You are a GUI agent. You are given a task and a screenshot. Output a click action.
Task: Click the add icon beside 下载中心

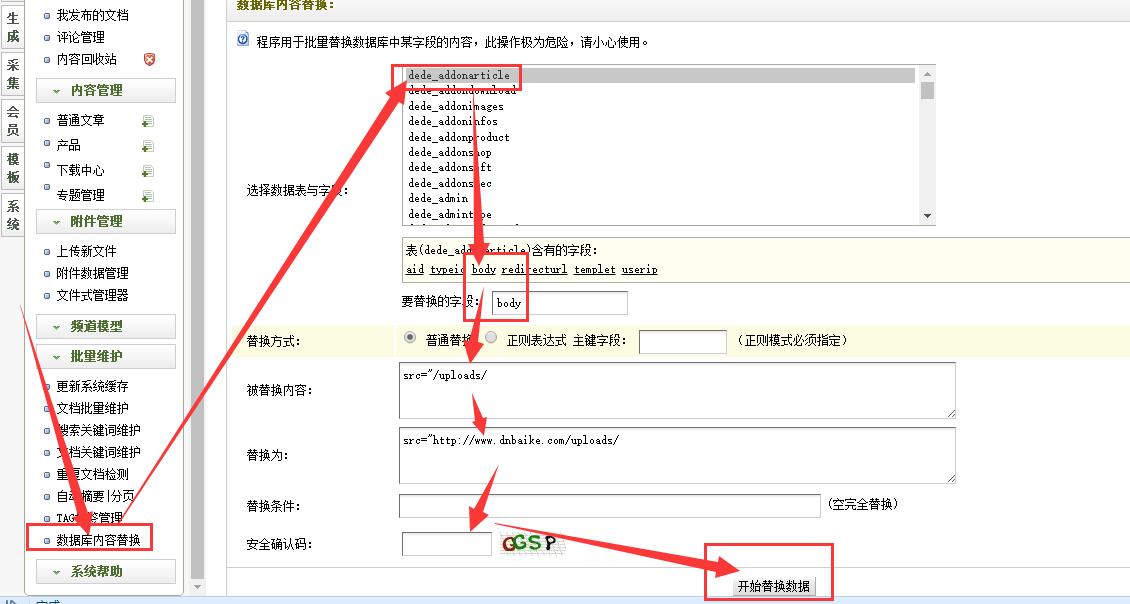148,171
